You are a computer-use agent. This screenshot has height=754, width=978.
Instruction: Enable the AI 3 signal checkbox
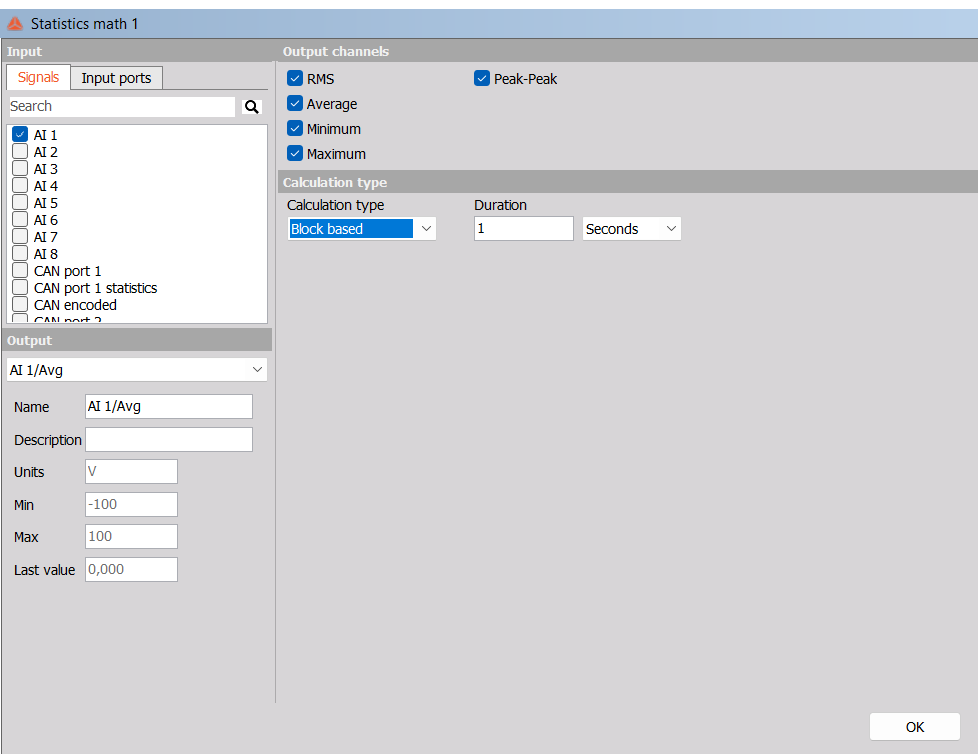20,168
